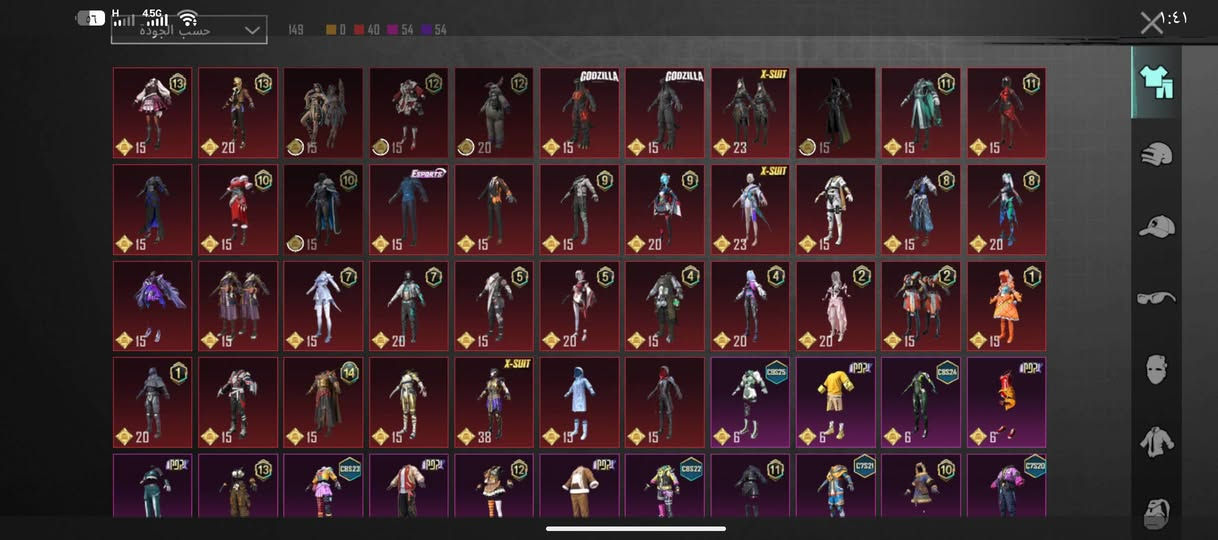Screen dimensions: 1218x540
Task: Close the inventory with the X icon
Action: click(x=1152, y=22)
